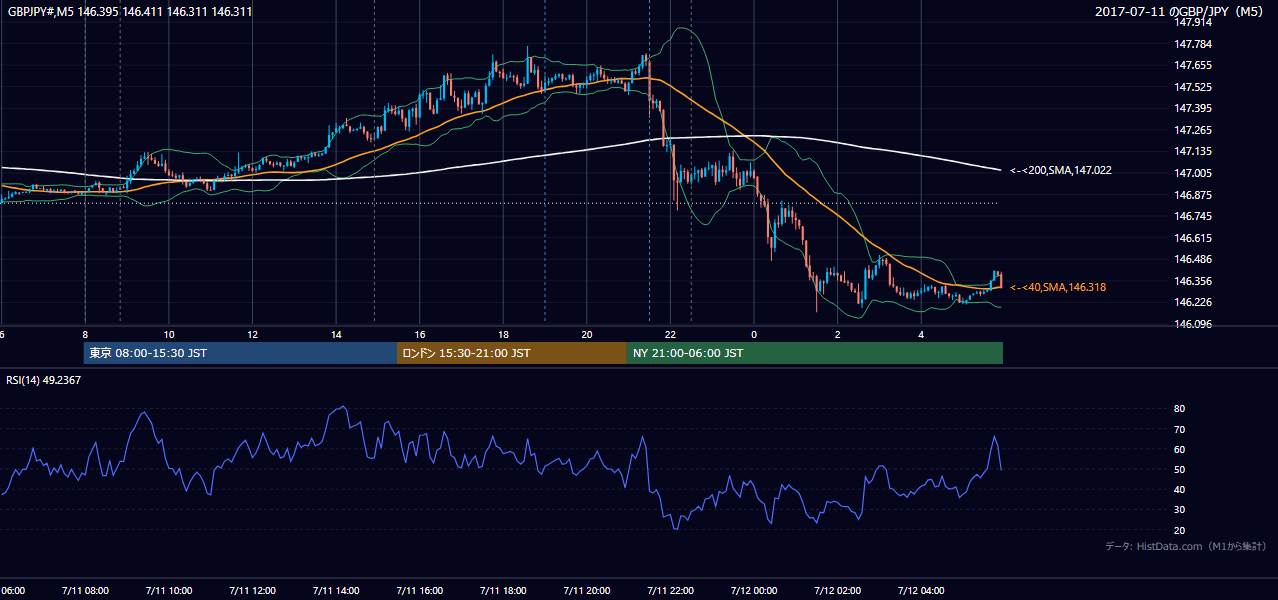Click the 200 SMA label reading 147.022

click(1061, 171)
